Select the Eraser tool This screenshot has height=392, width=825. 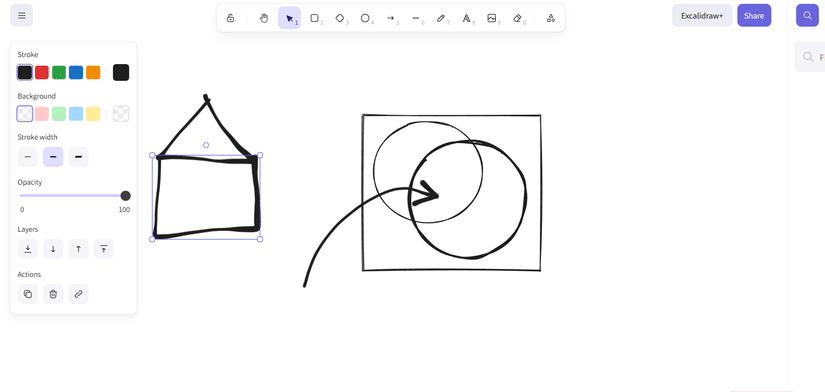[x=517, y=18]
